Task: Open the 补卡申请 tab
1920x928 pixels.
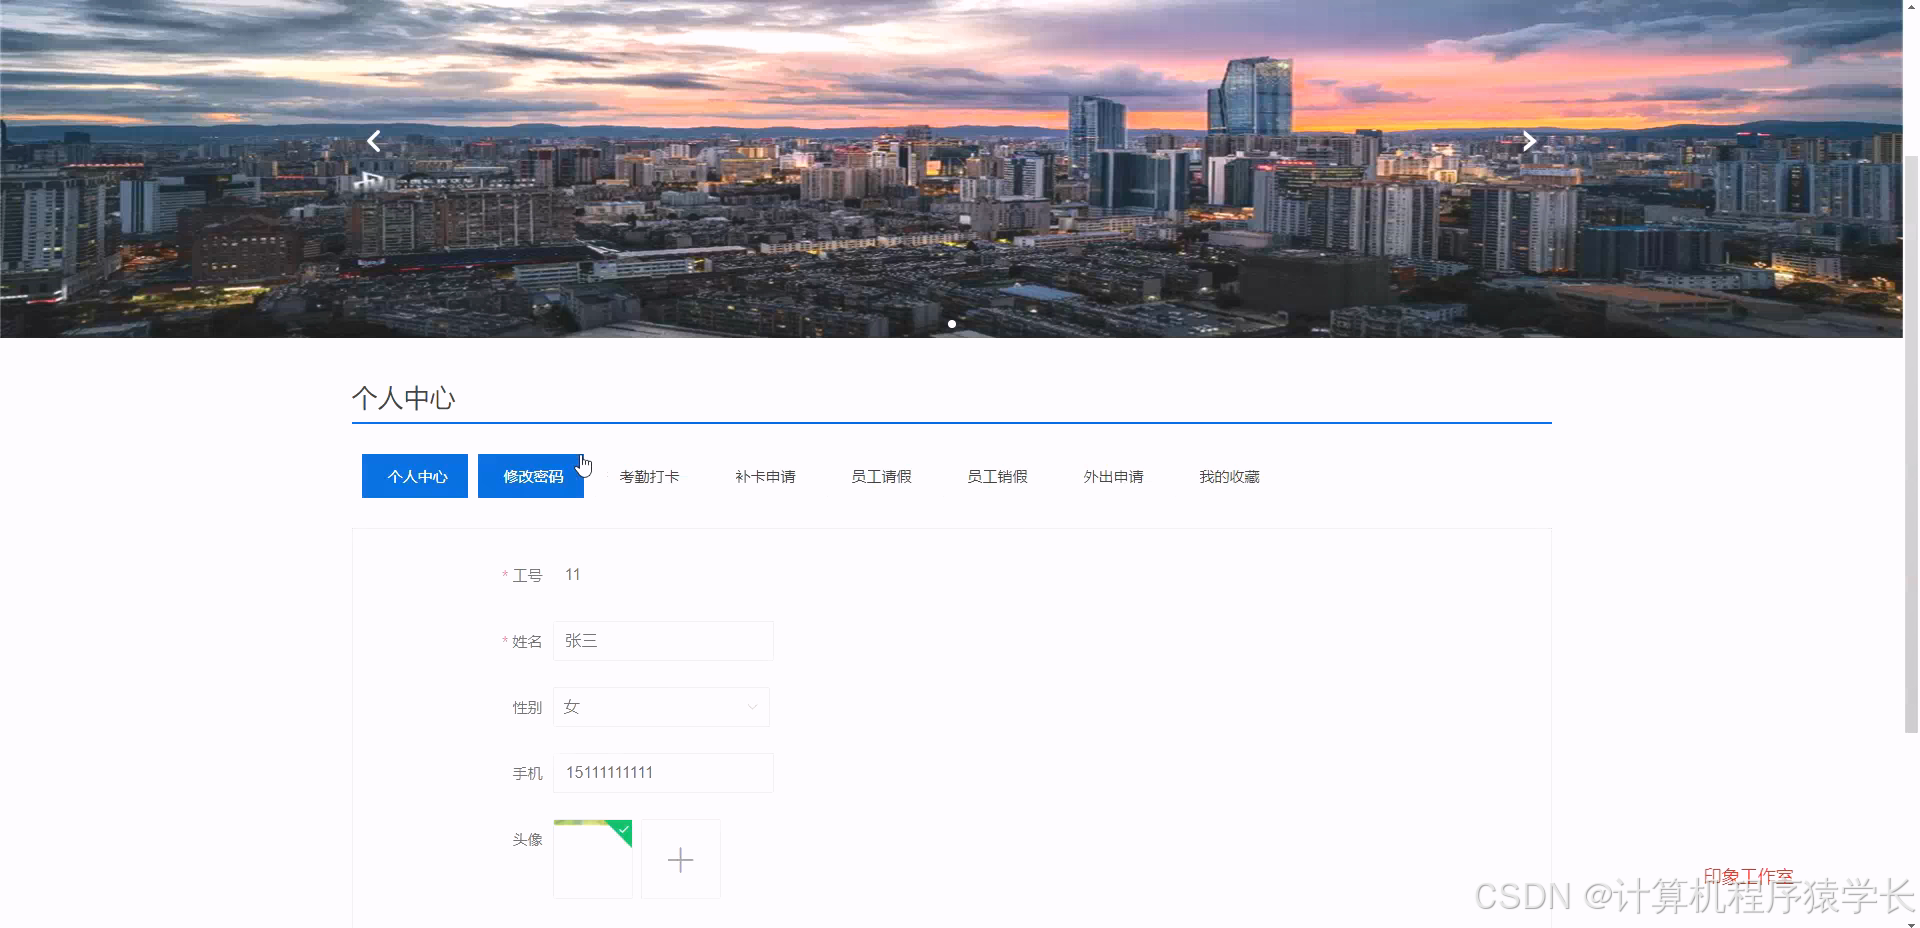Action: tap(764, 476)
